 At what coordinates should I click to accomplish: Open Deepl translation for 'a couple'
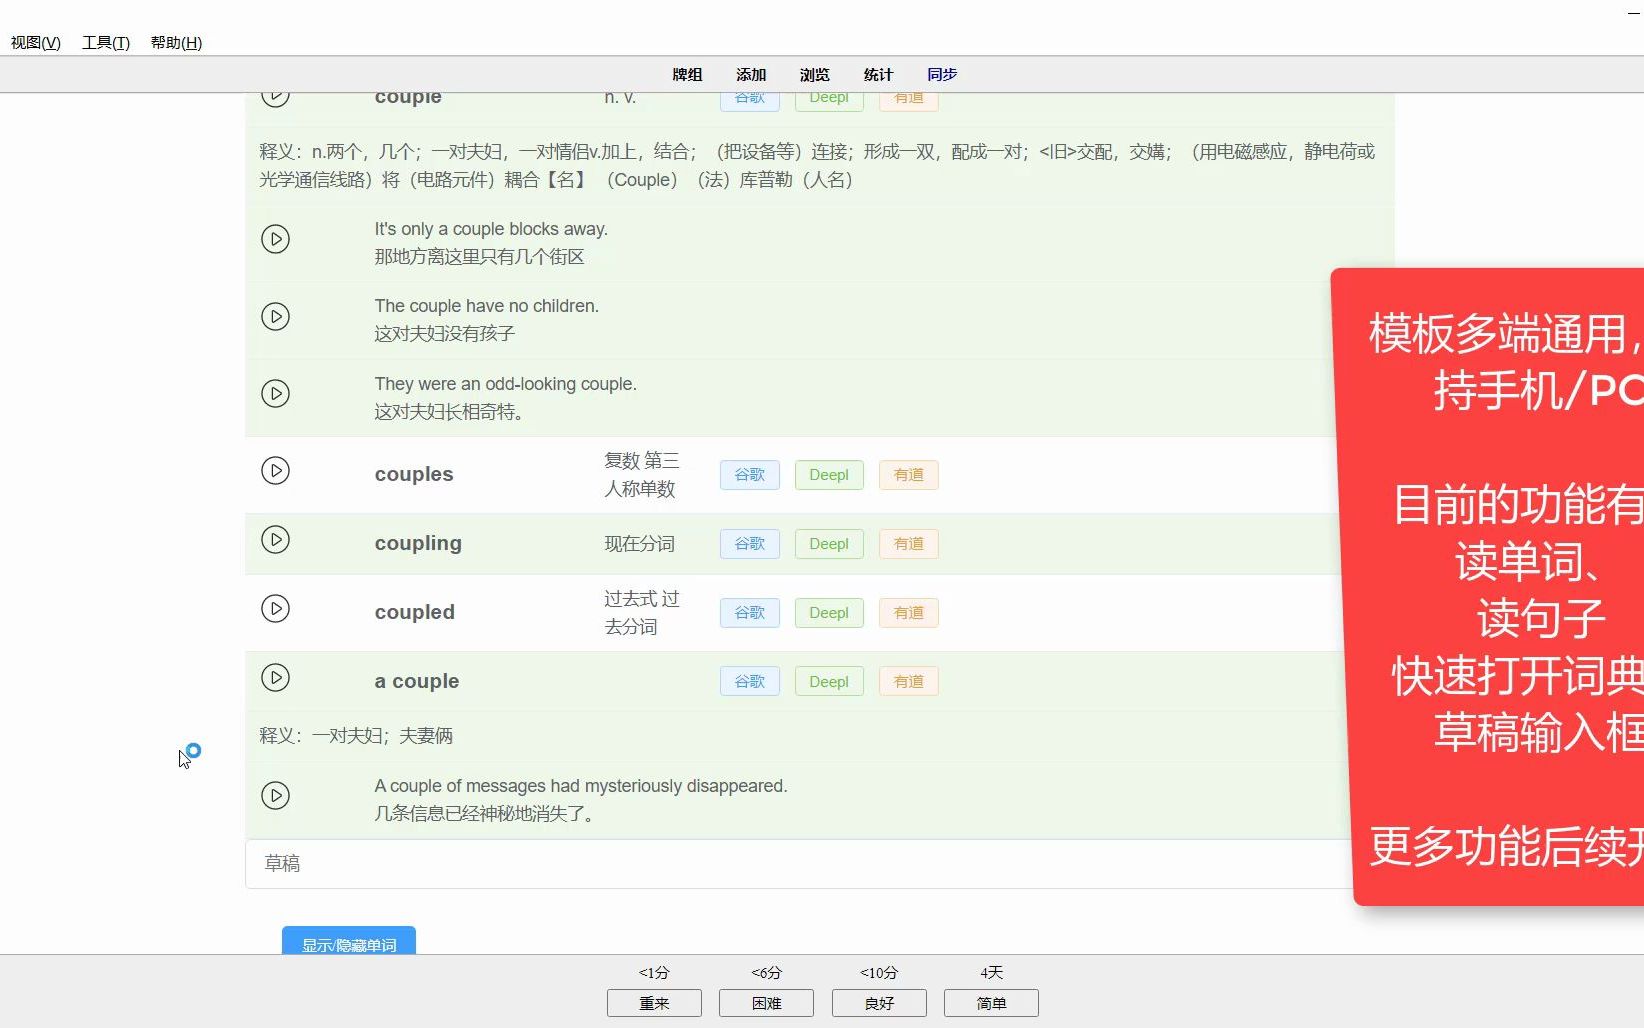pos(829,682)
